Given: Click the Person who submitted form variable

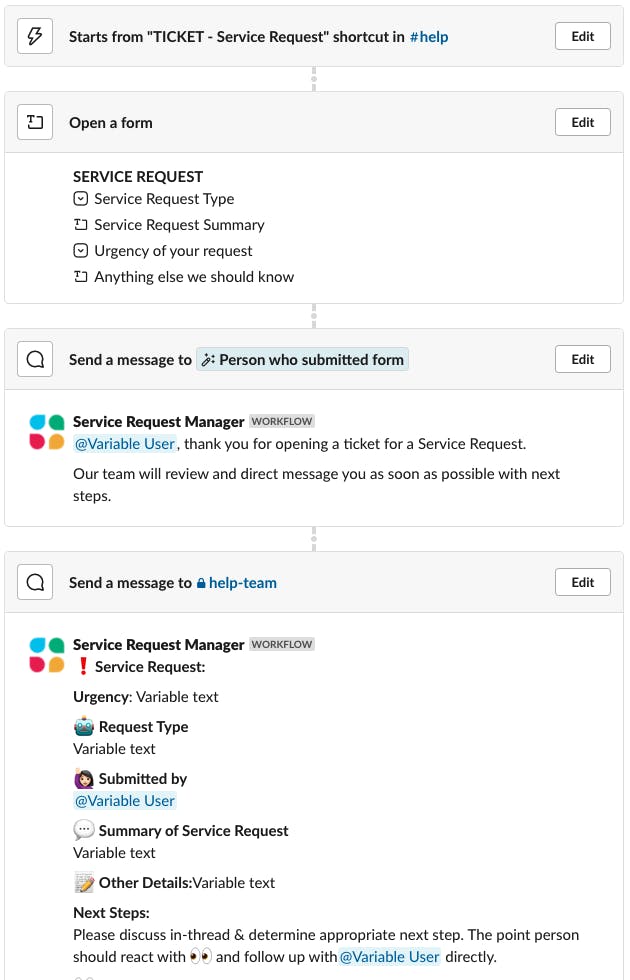Looking at the screenshot, I should (x=303, y=360).
